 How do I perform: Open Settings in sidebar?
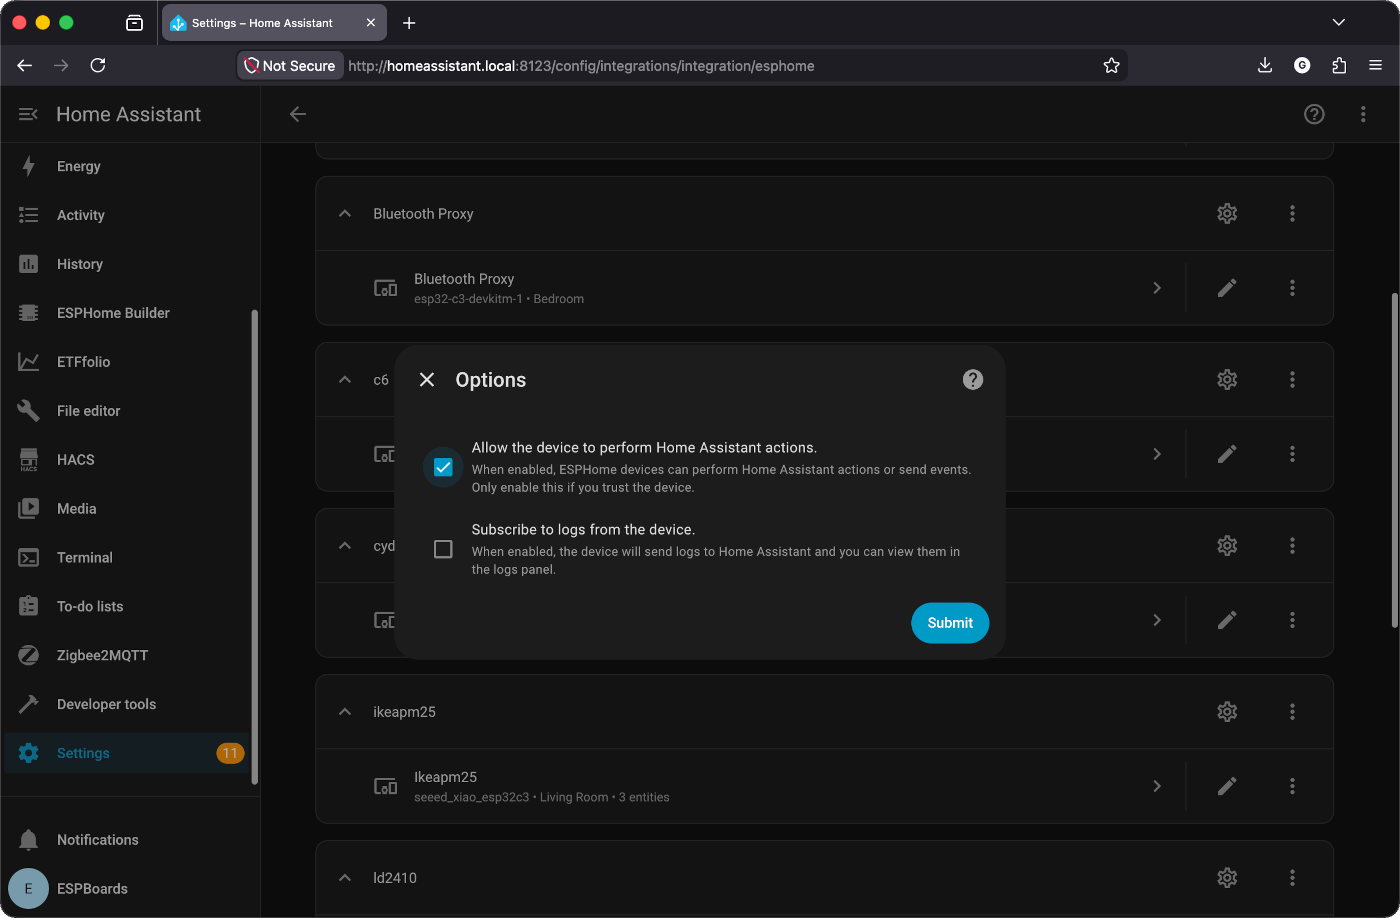pyautogui.click(x=126, y=754)
